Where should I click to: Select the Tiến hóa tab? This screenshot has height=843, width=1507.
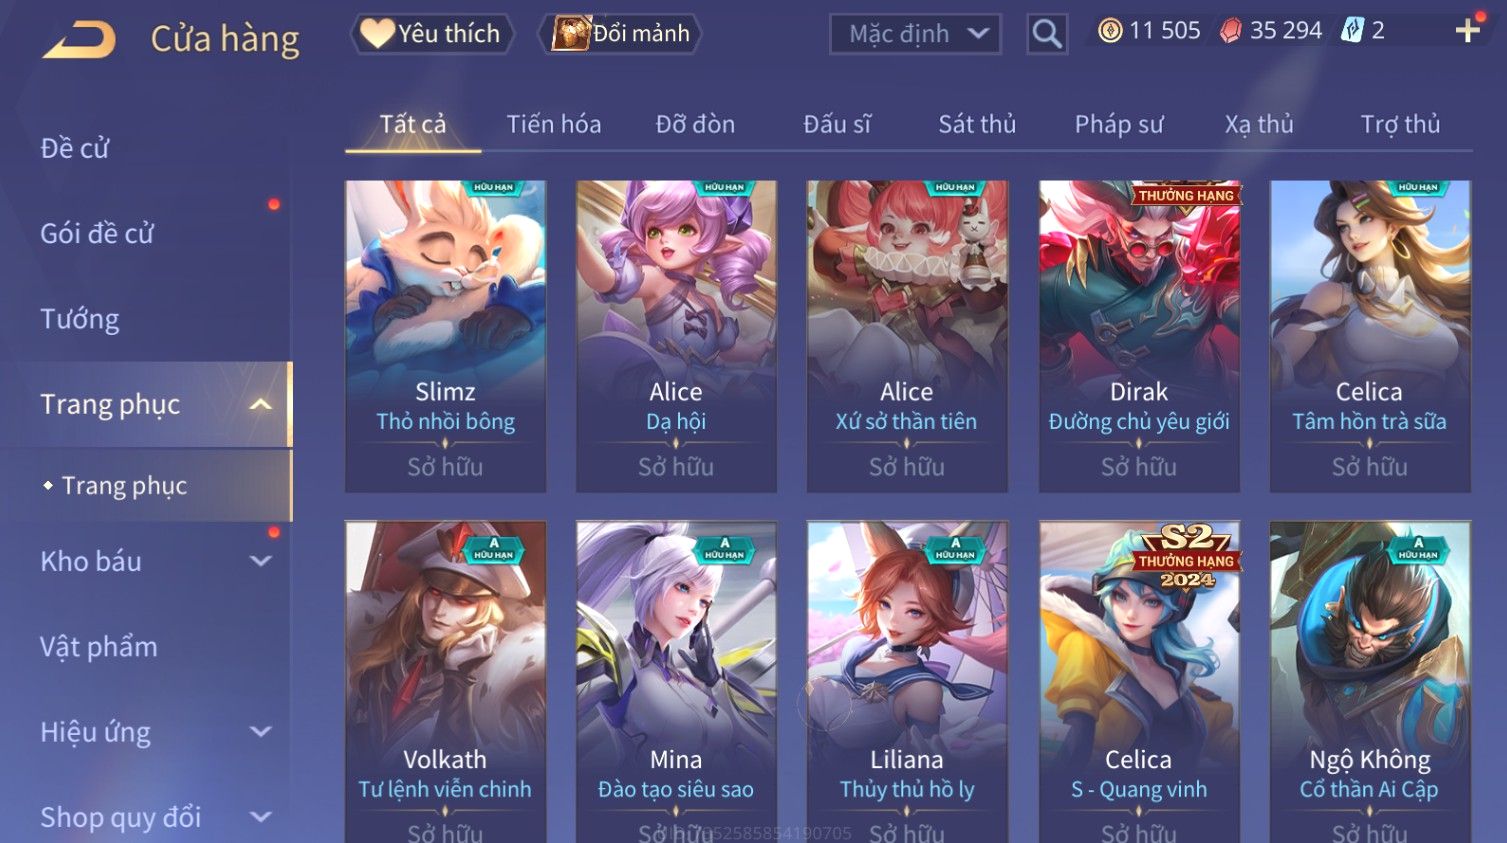click(554, 124)
